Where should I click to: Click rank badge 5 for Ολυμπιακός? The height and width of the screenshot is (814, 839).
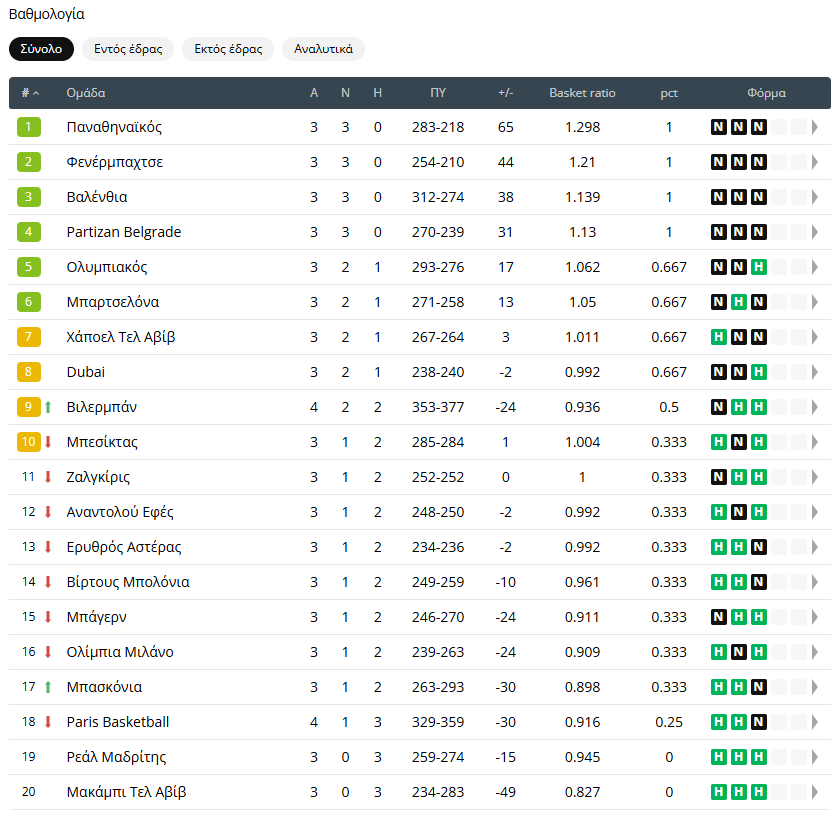point(29,267)
